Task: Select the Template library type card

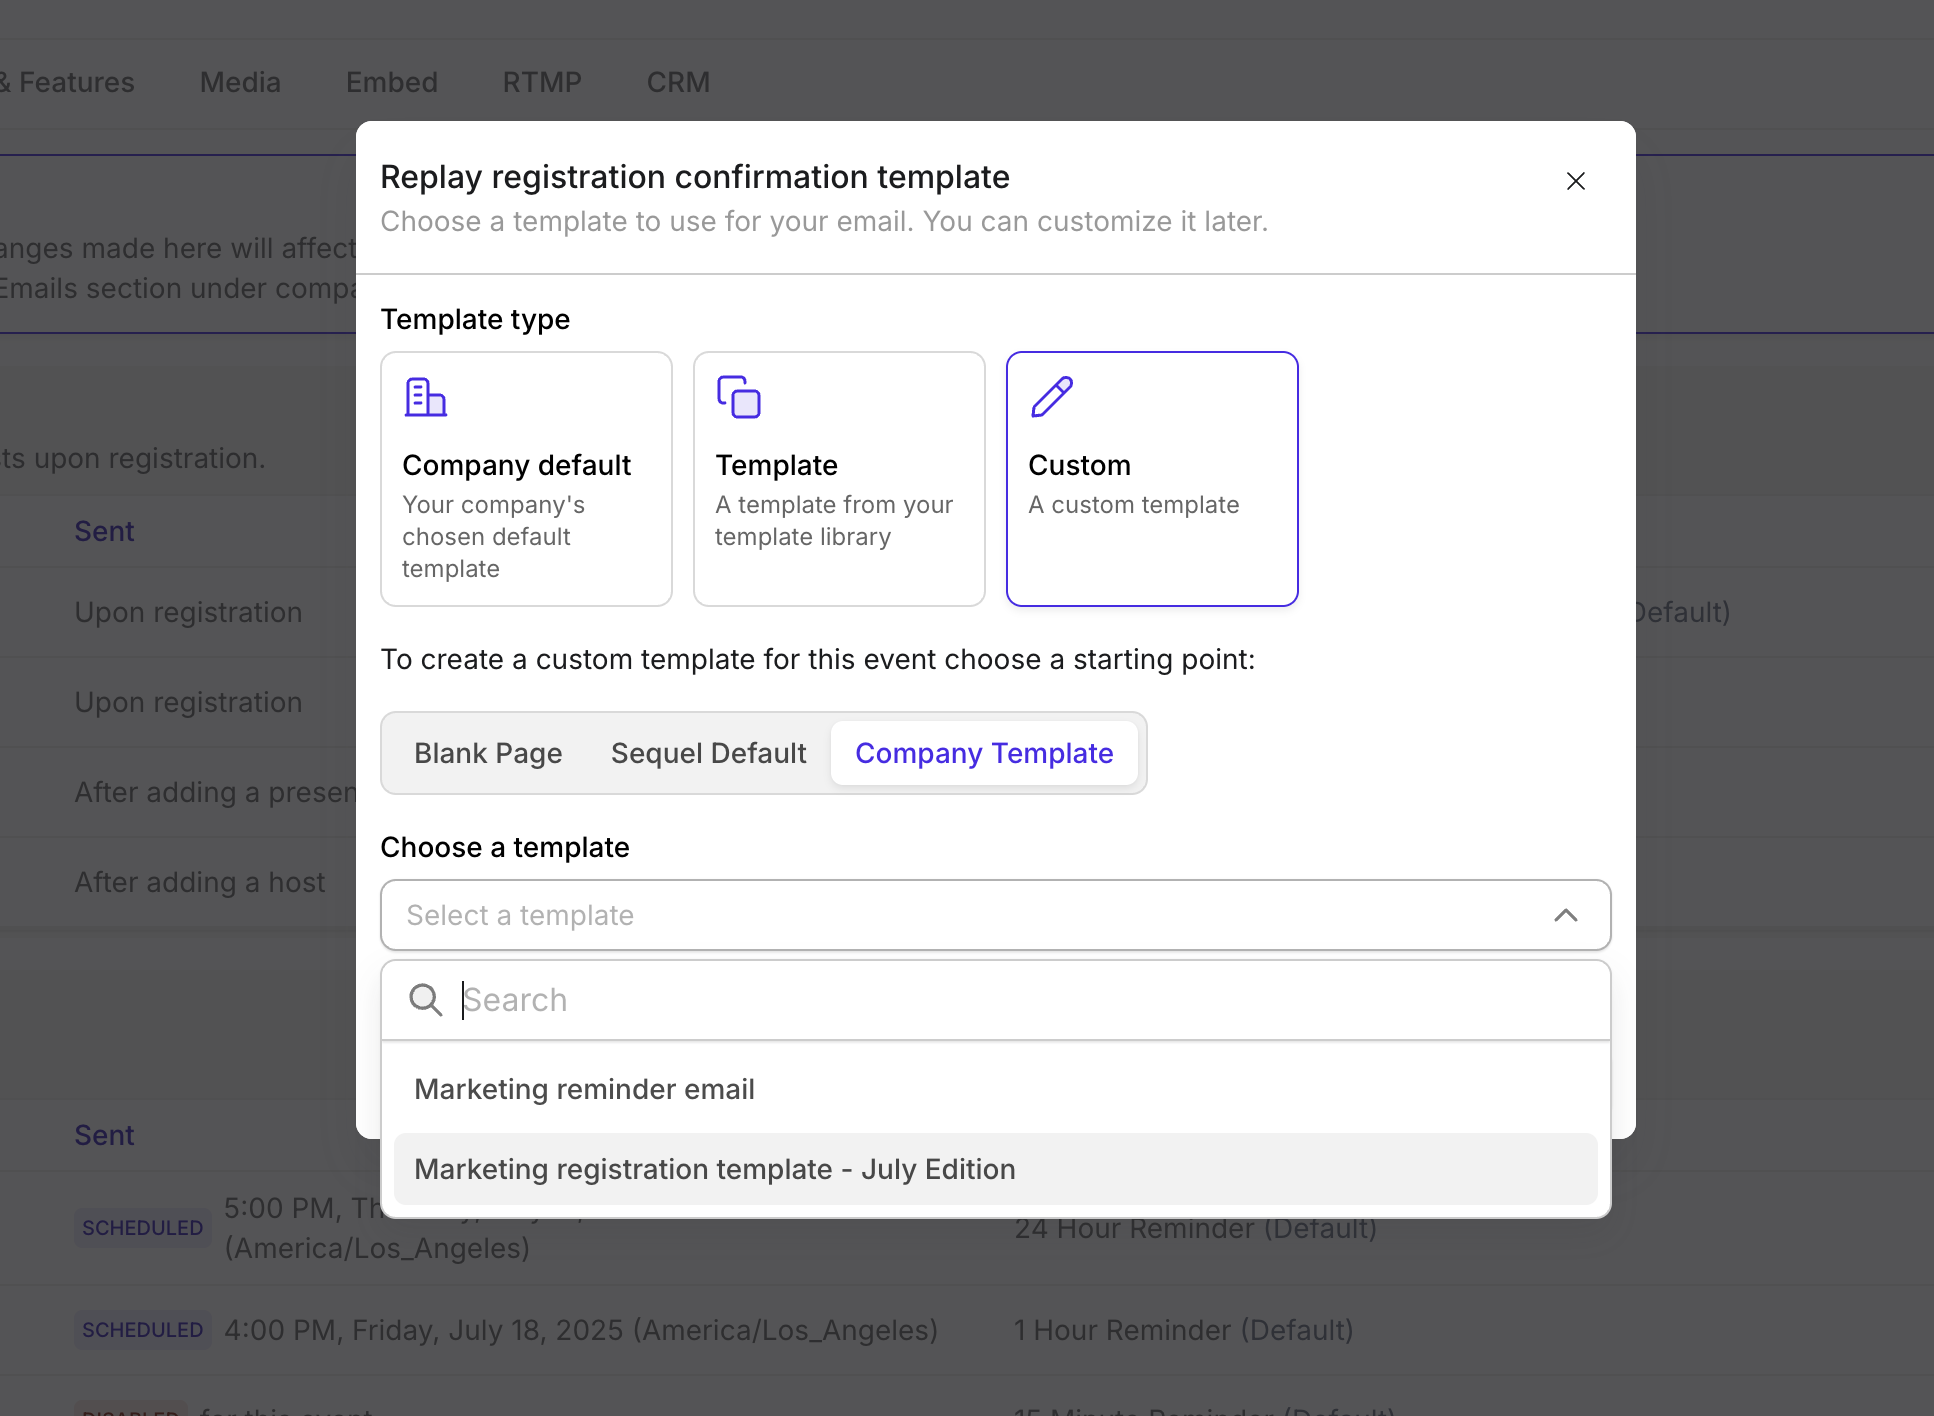Action: 839,479
